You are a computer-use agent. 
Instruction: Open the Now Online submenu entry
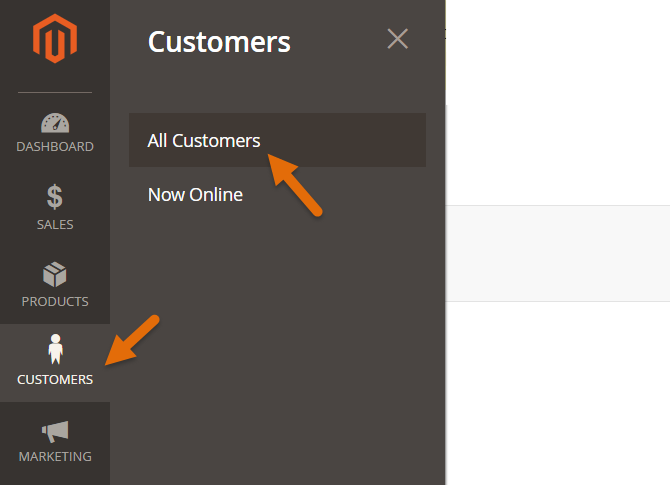[195, 194]
